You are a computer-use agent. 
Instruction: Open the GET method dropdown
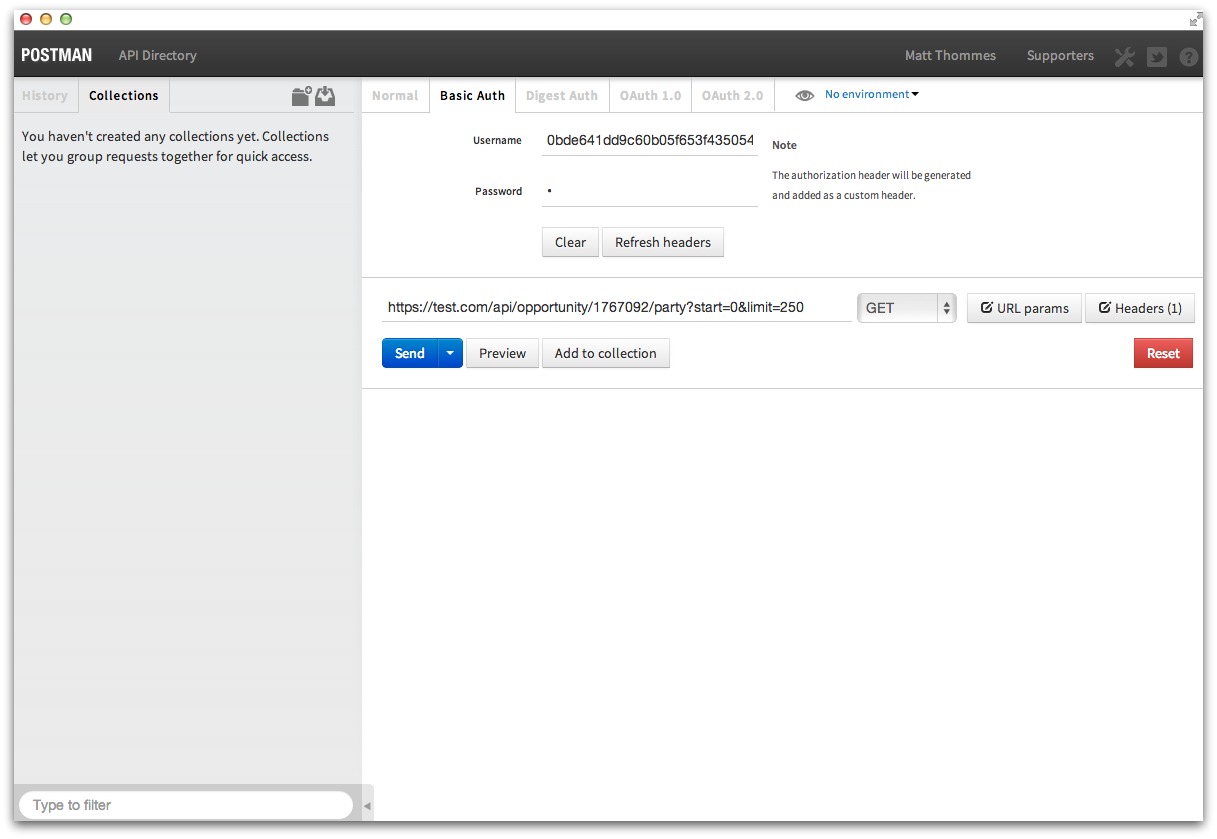coord(907,308)
